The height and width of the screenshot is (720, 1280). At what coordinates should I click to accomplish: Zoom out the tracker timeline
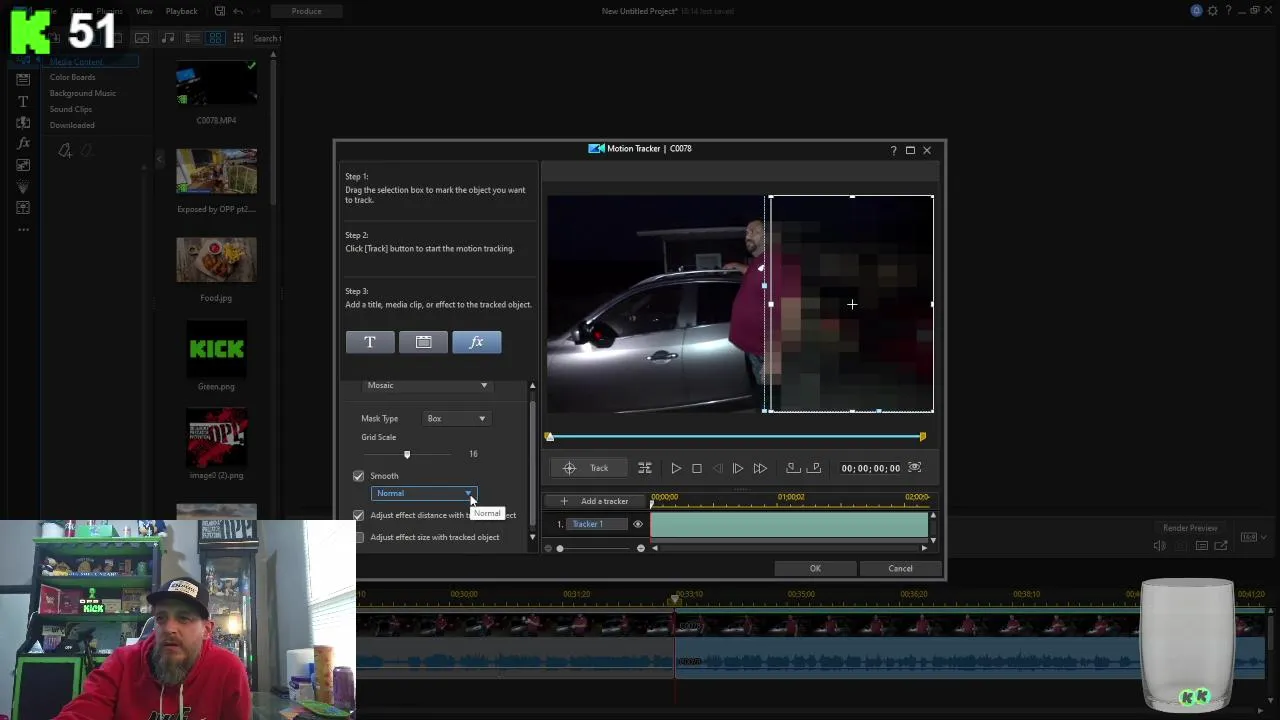coord(549,548)
